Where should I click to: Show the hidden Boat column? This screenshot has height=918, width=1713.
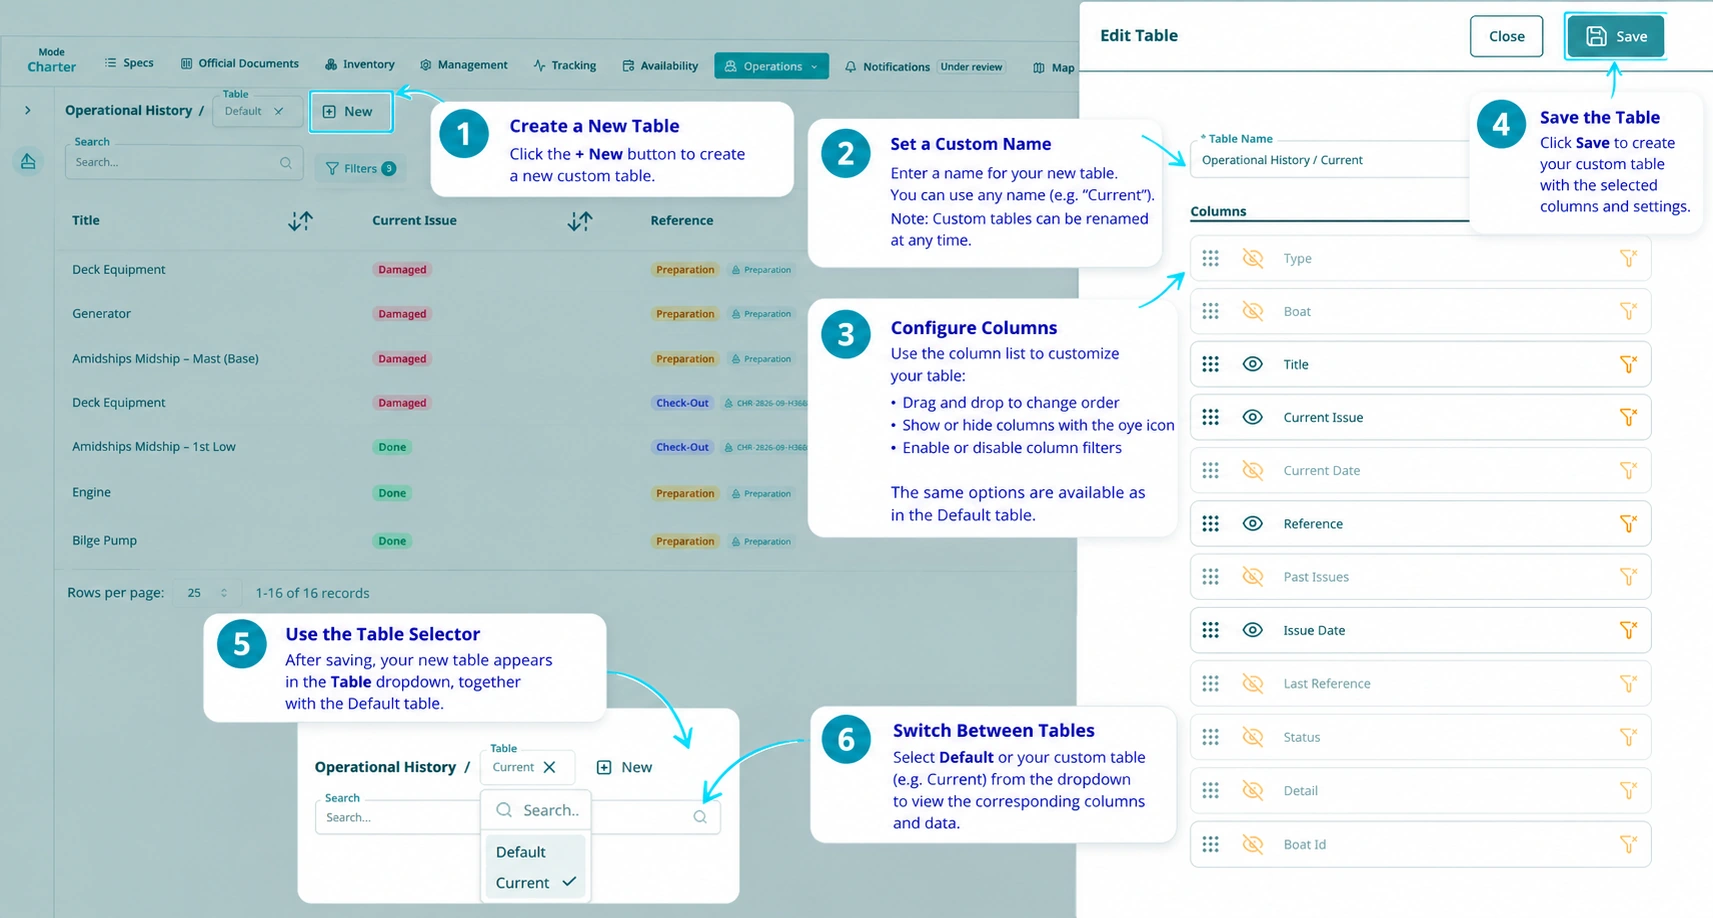pos(1252,312)
